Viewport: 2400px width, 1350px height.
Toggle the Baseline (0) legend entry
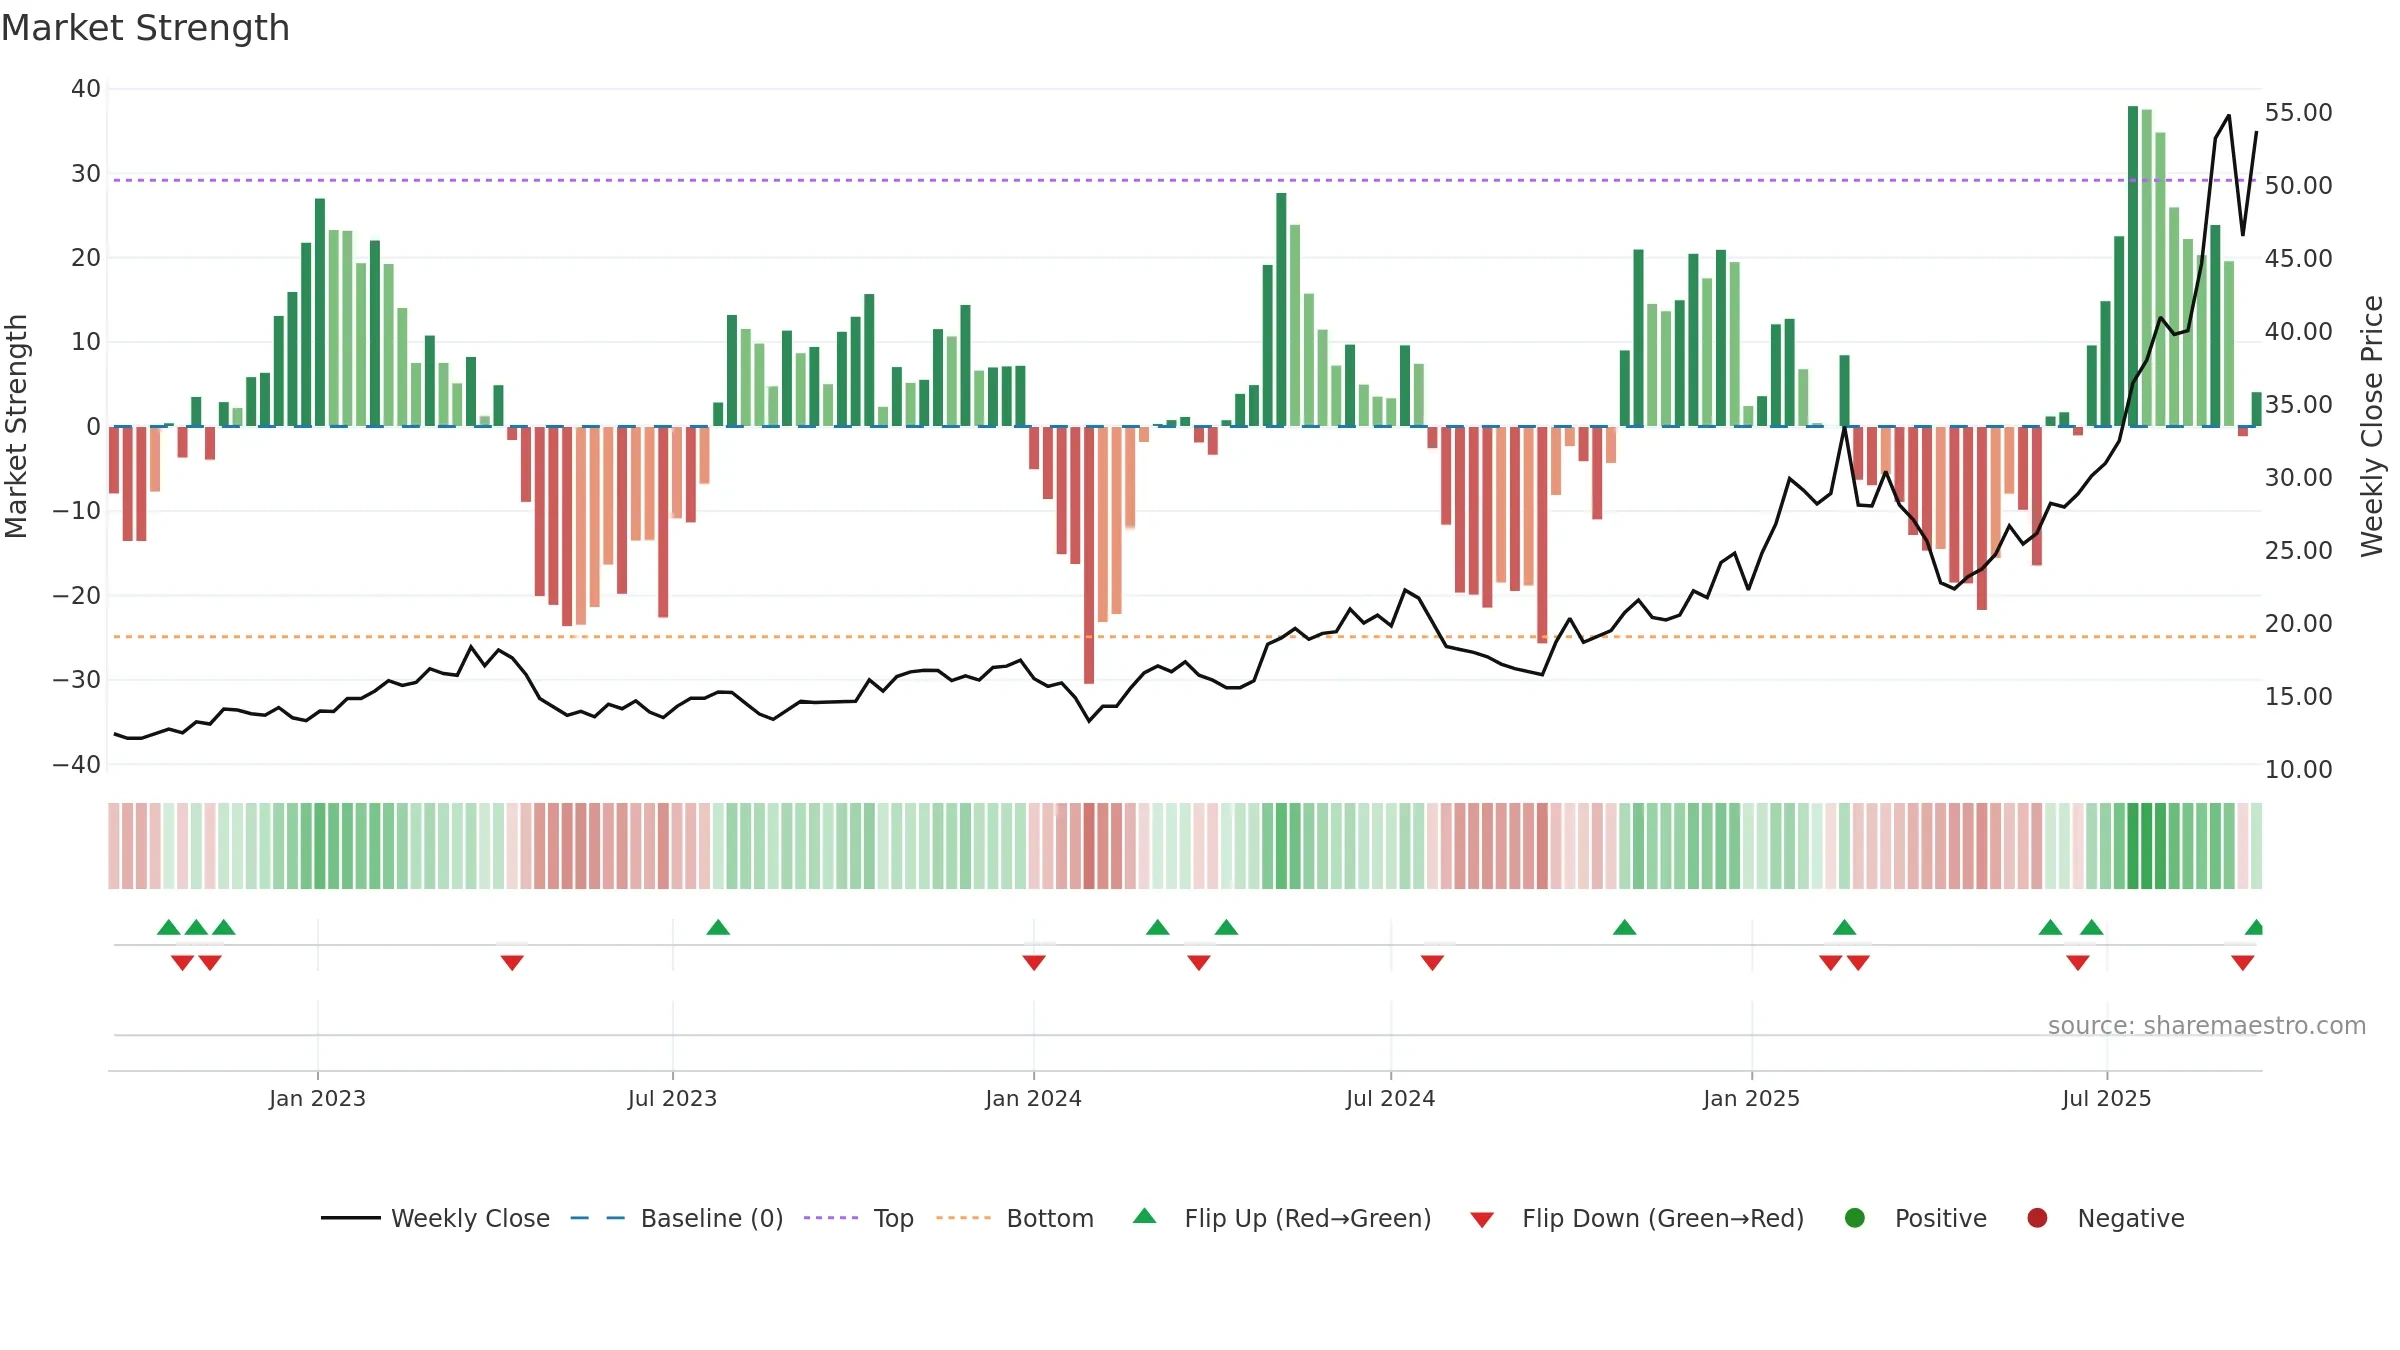[x=677, y=1218]
